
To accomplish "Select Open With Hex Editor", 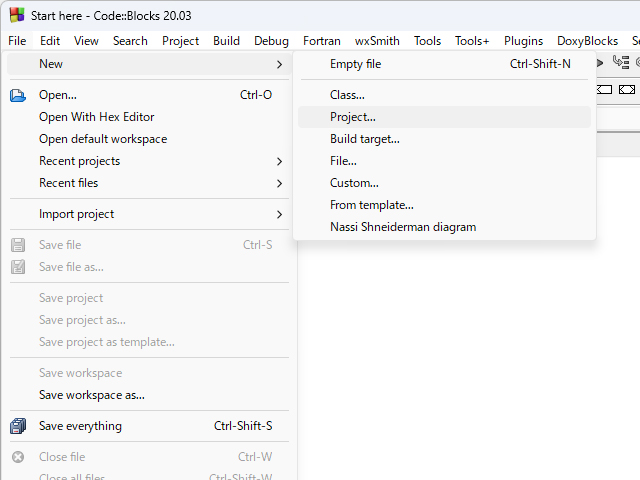I will tap(149, 117).
